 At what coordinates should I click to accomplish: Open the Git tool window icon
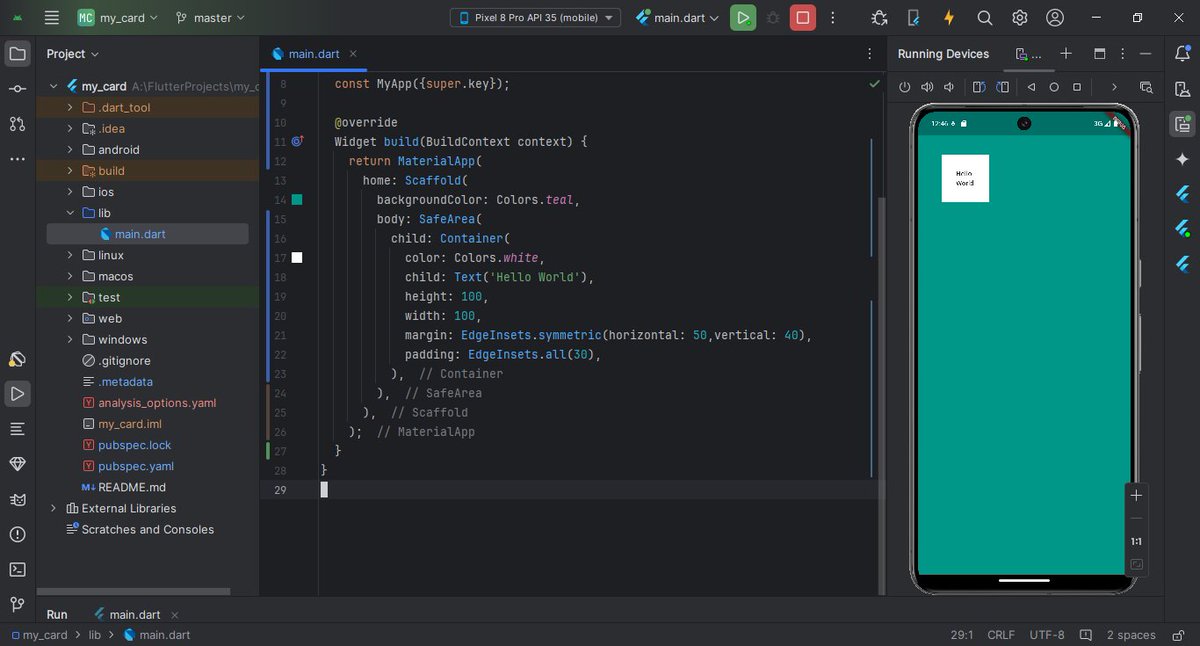[17, 604]
